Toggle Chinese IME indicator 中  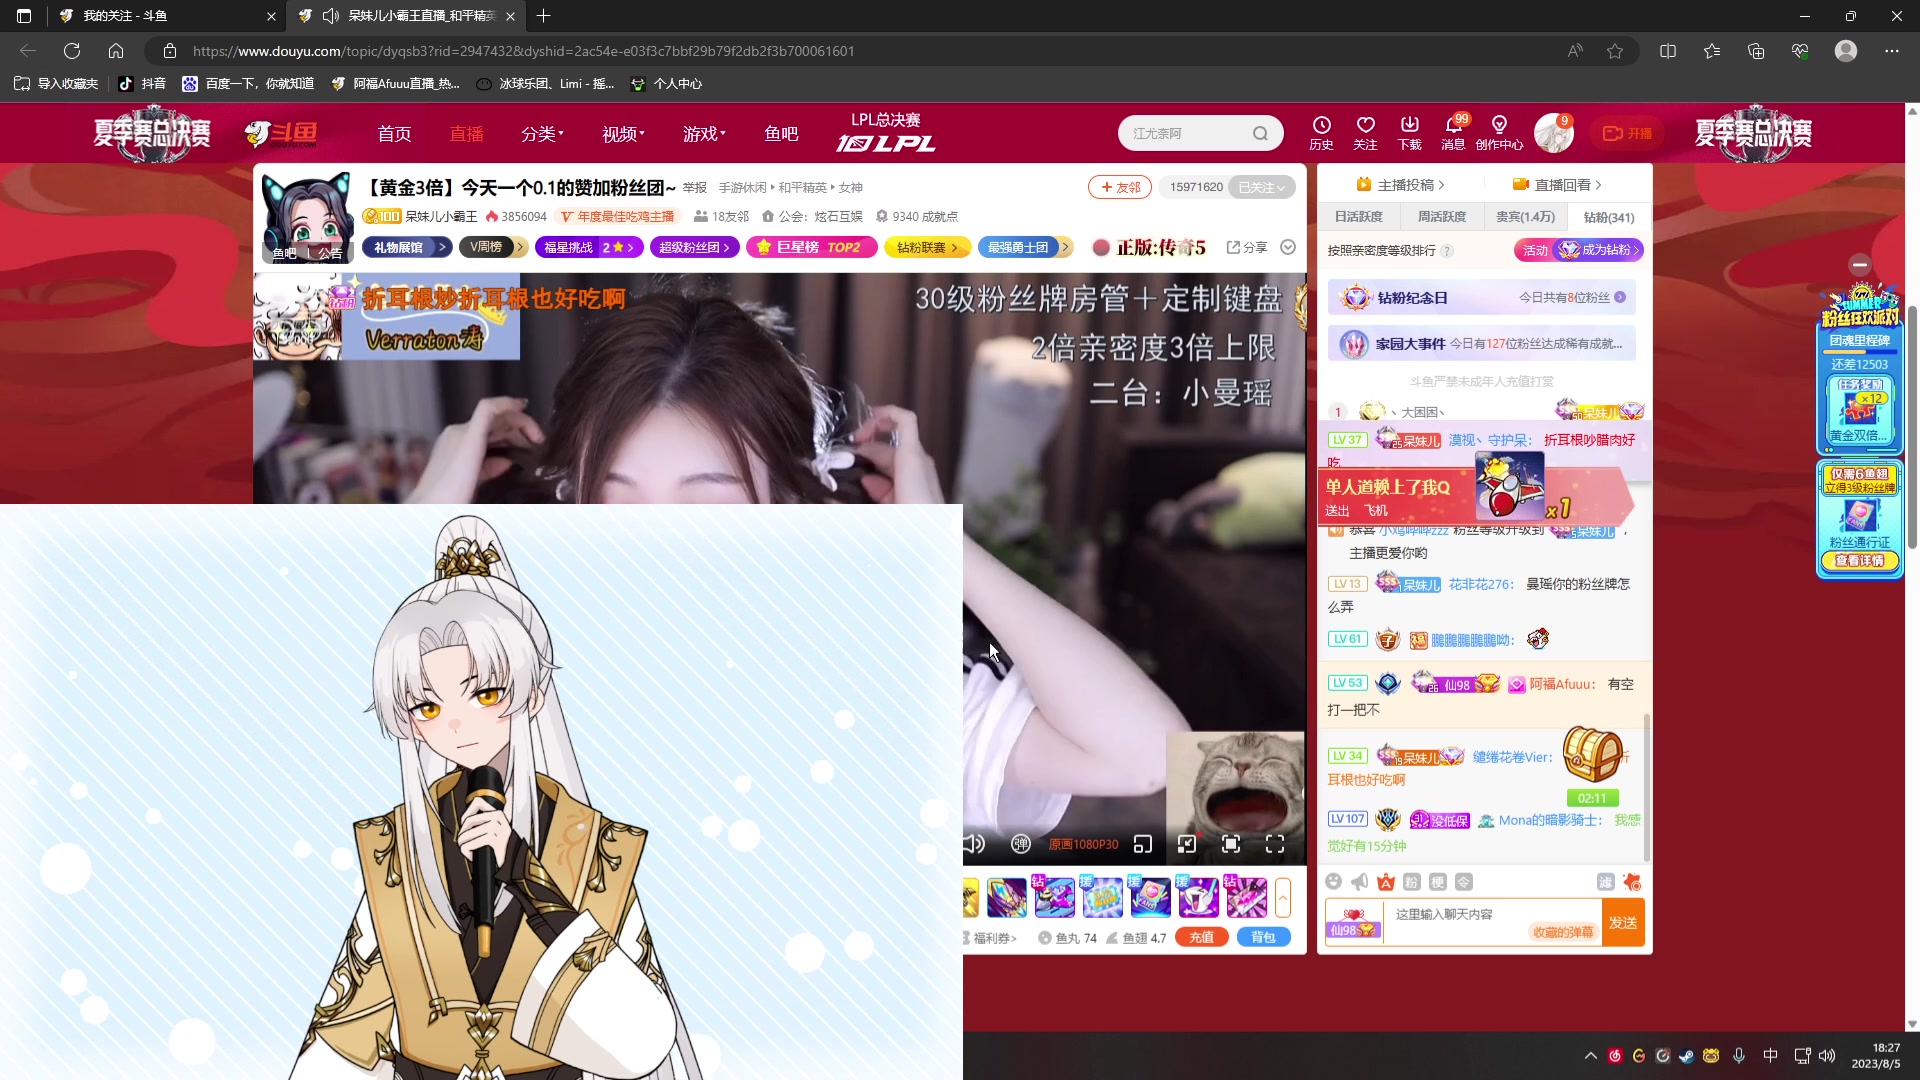click(x=1771, y=1056)
